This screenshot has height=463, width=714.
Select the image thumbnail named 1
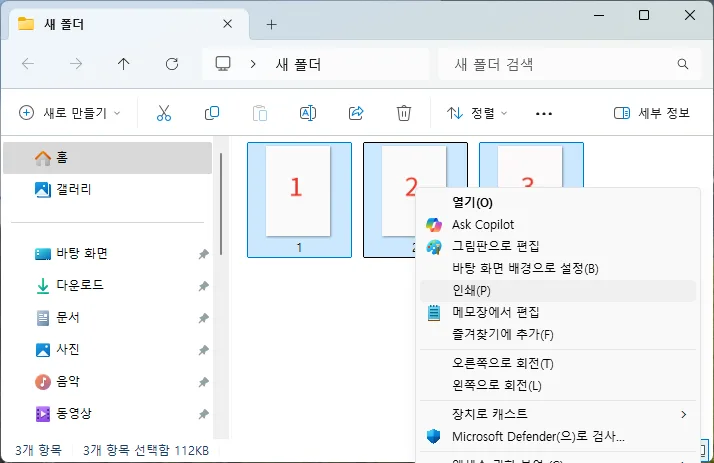pyautogui.click(x=299, y=200)
